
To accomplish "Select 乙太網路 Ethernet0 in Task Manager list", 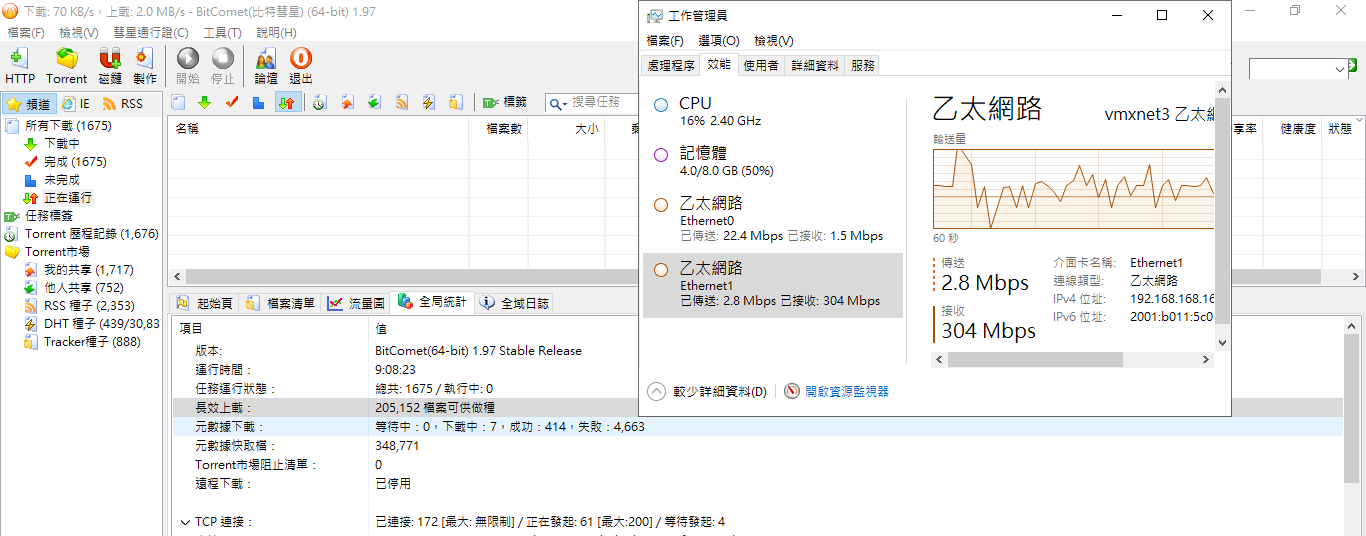I will 773,219.
